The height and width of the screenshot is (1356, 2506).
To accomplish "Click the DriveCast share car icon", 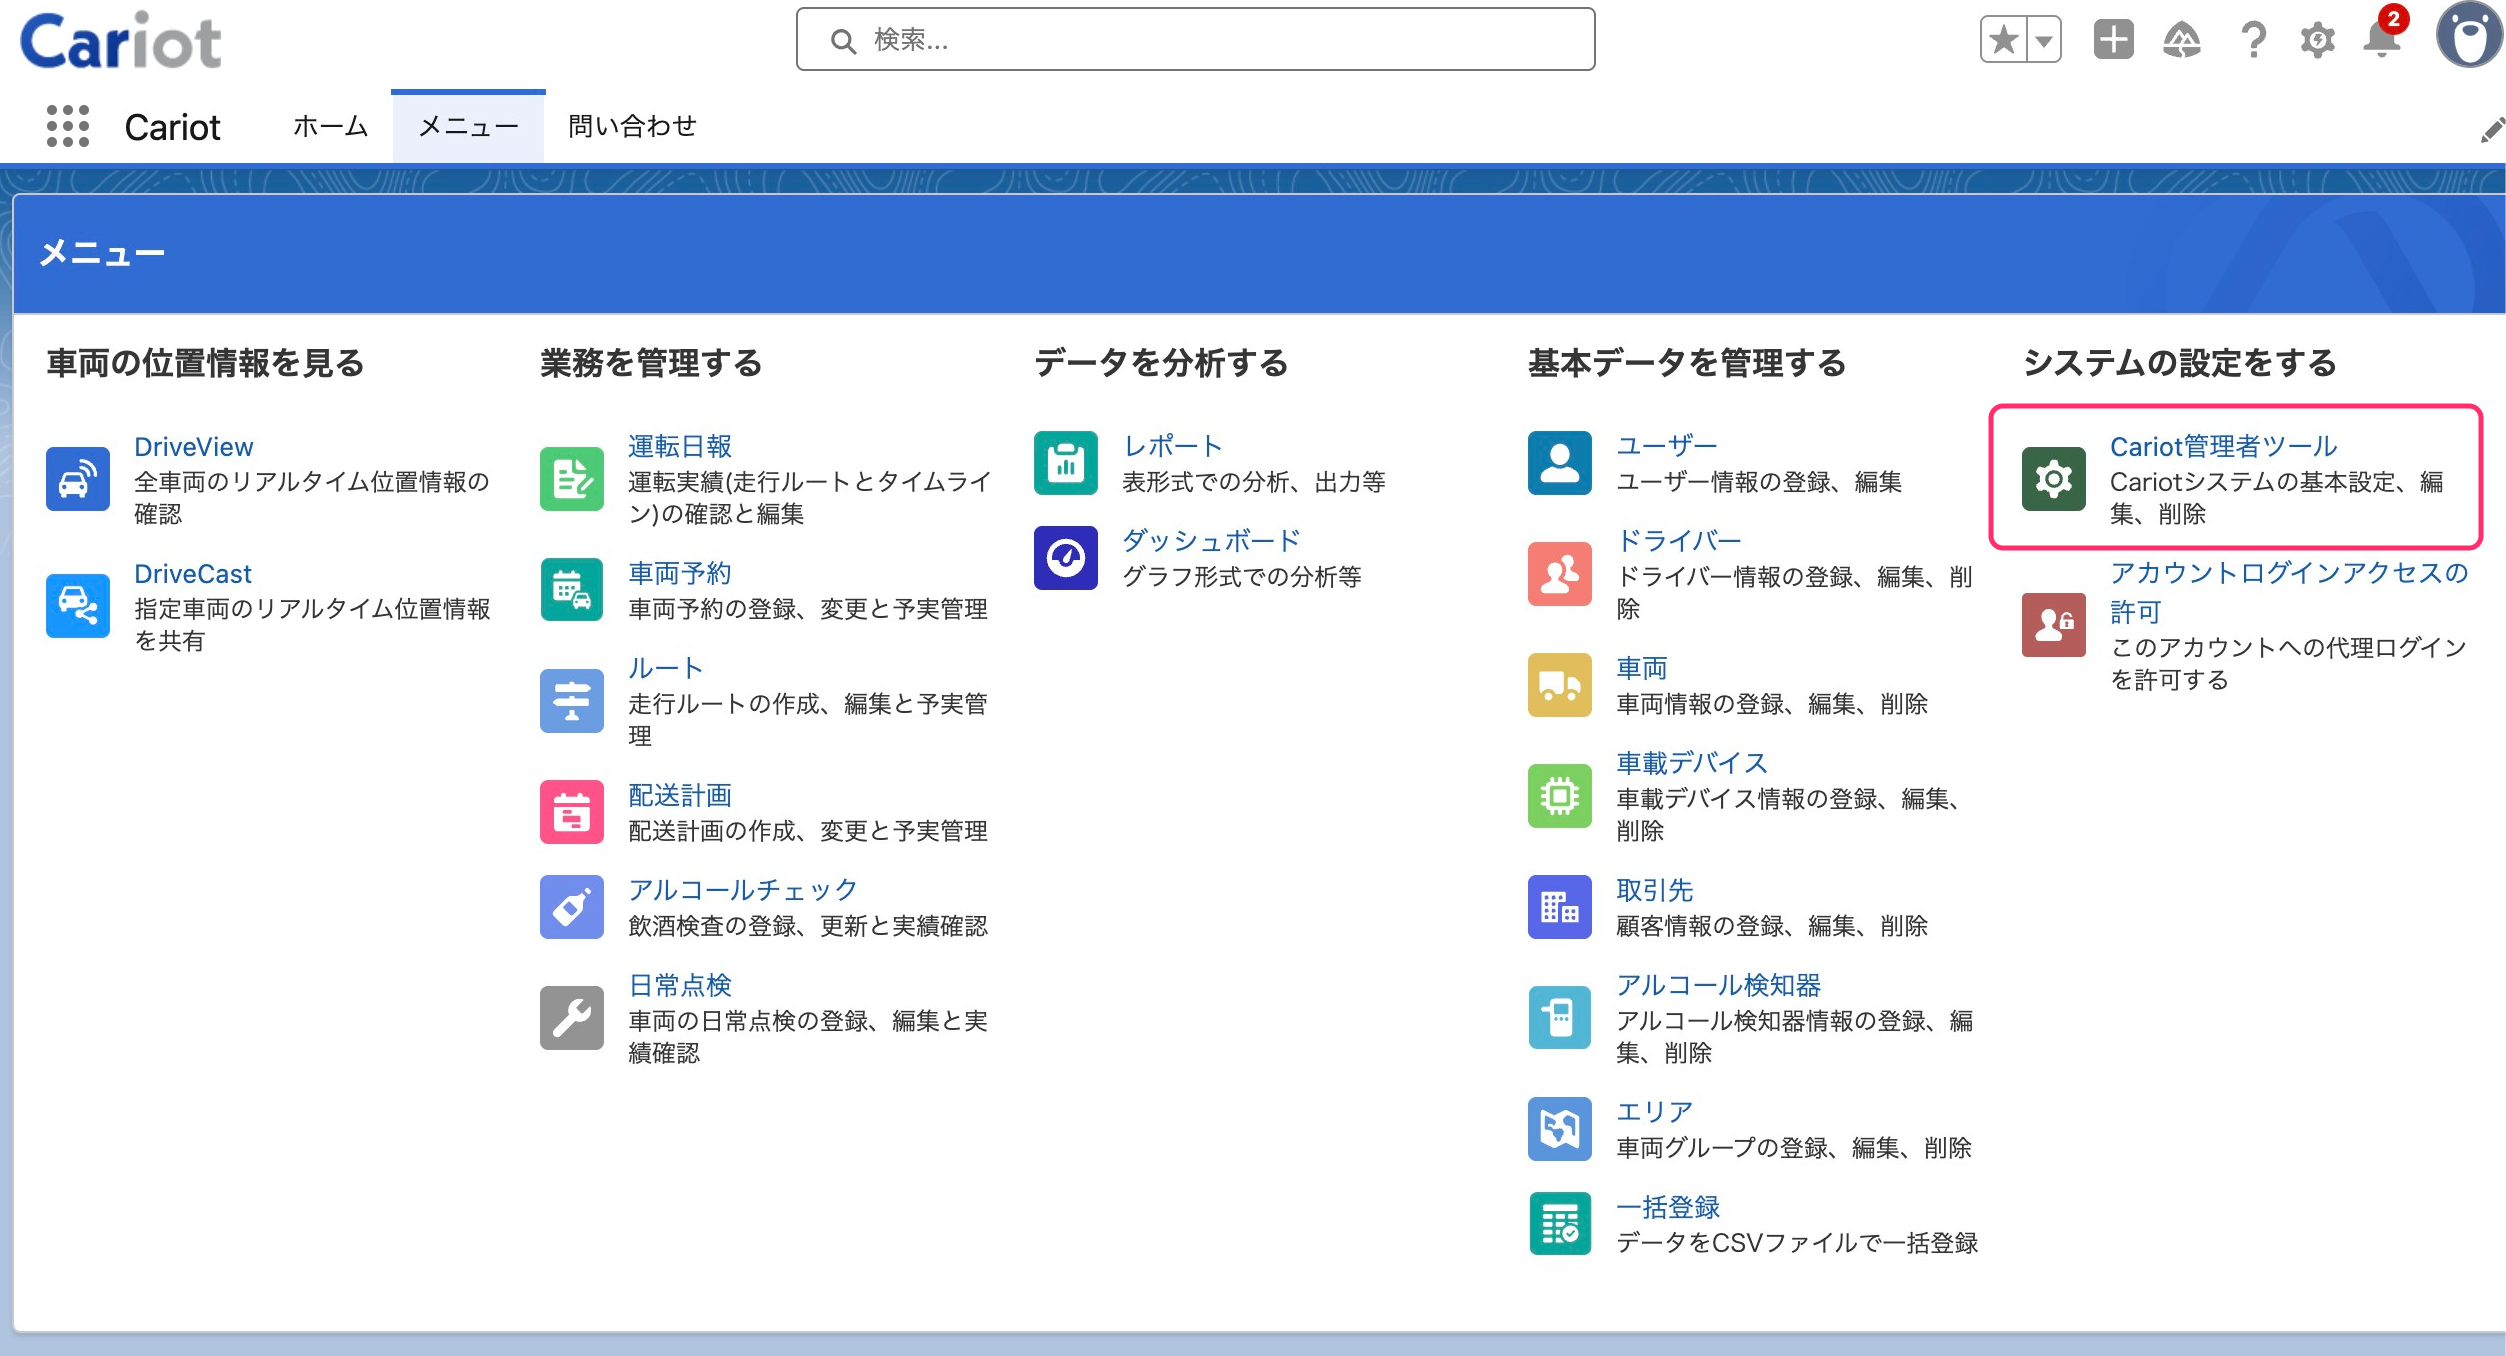I will coord(78,606).
